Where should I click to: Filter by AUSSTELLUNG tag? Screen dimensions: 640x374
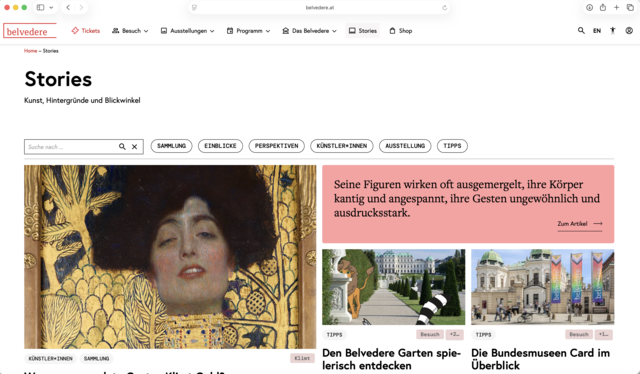[405, 146]
